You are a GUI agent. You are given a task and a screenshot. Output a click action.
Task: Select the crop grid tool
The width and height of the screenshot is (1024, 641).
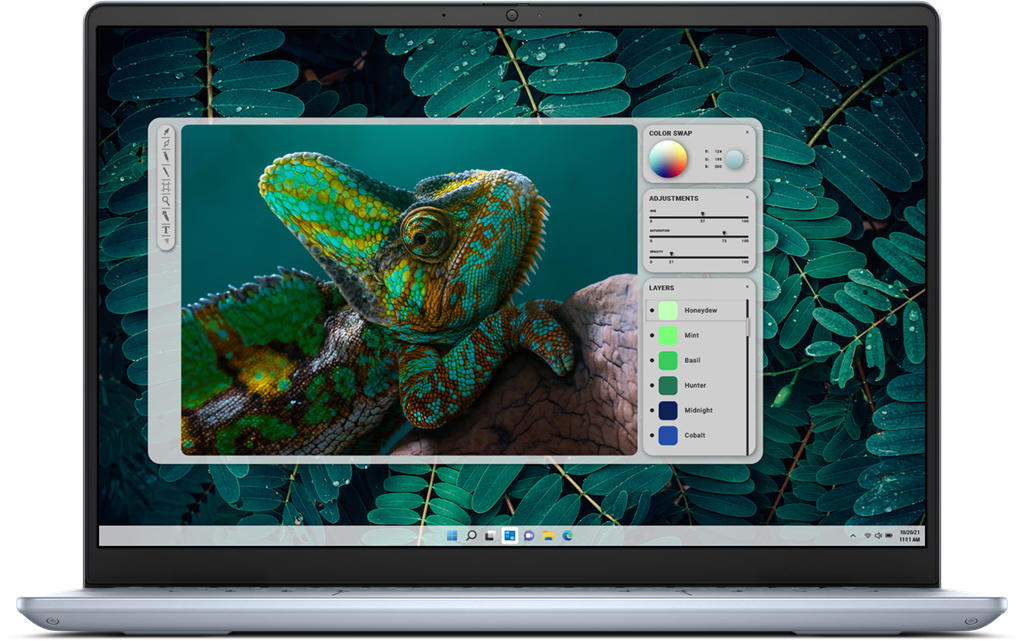166,187
